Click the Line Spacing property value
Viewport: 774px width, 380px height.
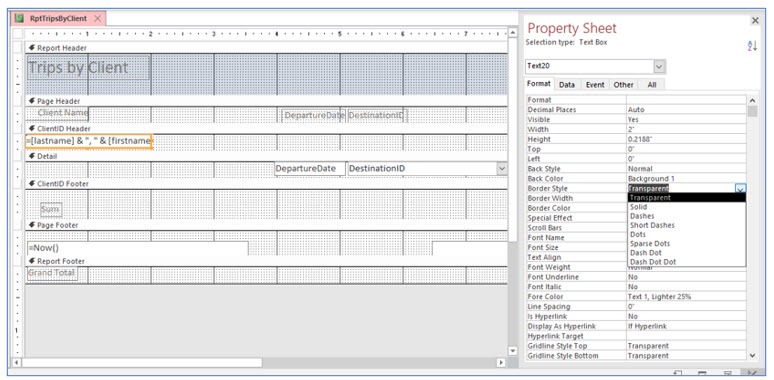[686, 306]
